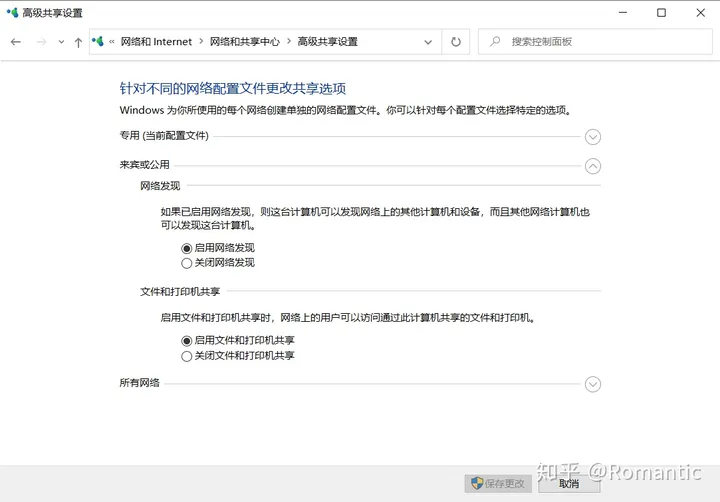
Task: Close the 高级共享设置 window
Action: pyautogui.click(x=700, y=12)
